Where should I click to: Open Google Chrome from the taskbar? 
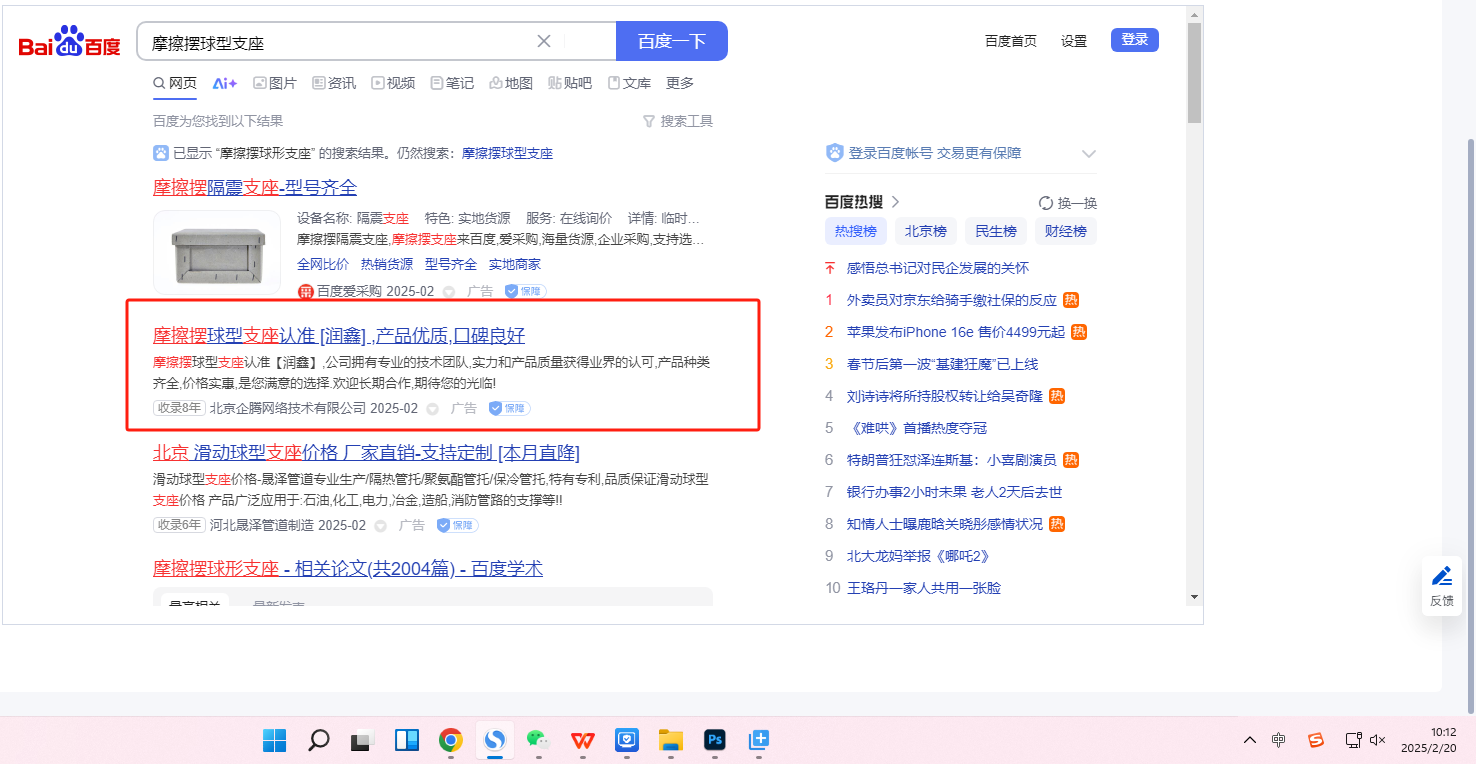[x=451, y=740]
